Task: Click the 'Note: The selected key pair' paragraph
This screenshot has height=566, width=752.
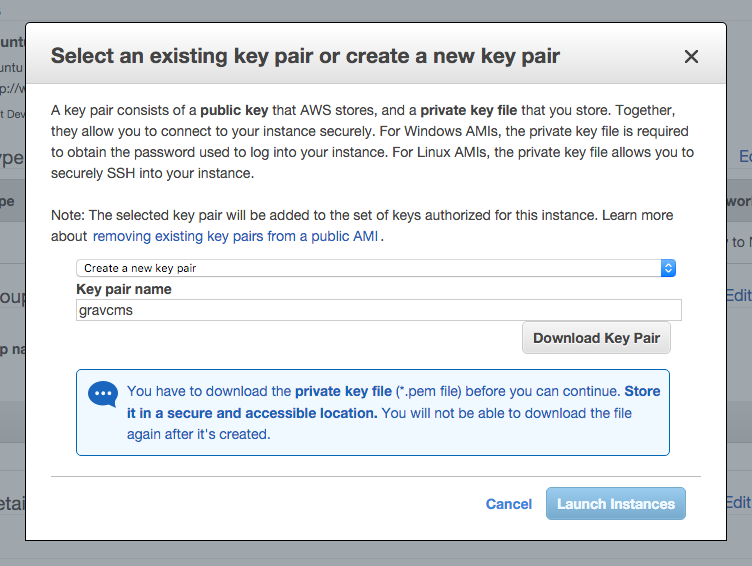Action: [x=362, y=226]
